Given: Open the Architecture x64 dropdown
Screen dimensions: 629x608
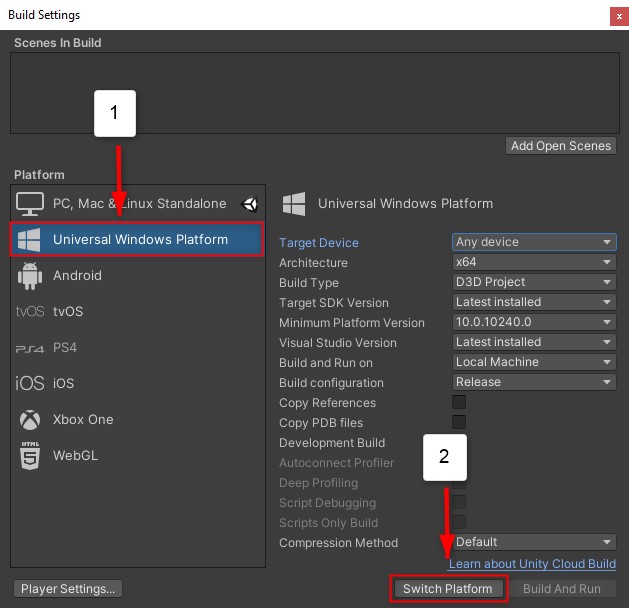Looking at the screenshot, I should (x=534, y=262).
